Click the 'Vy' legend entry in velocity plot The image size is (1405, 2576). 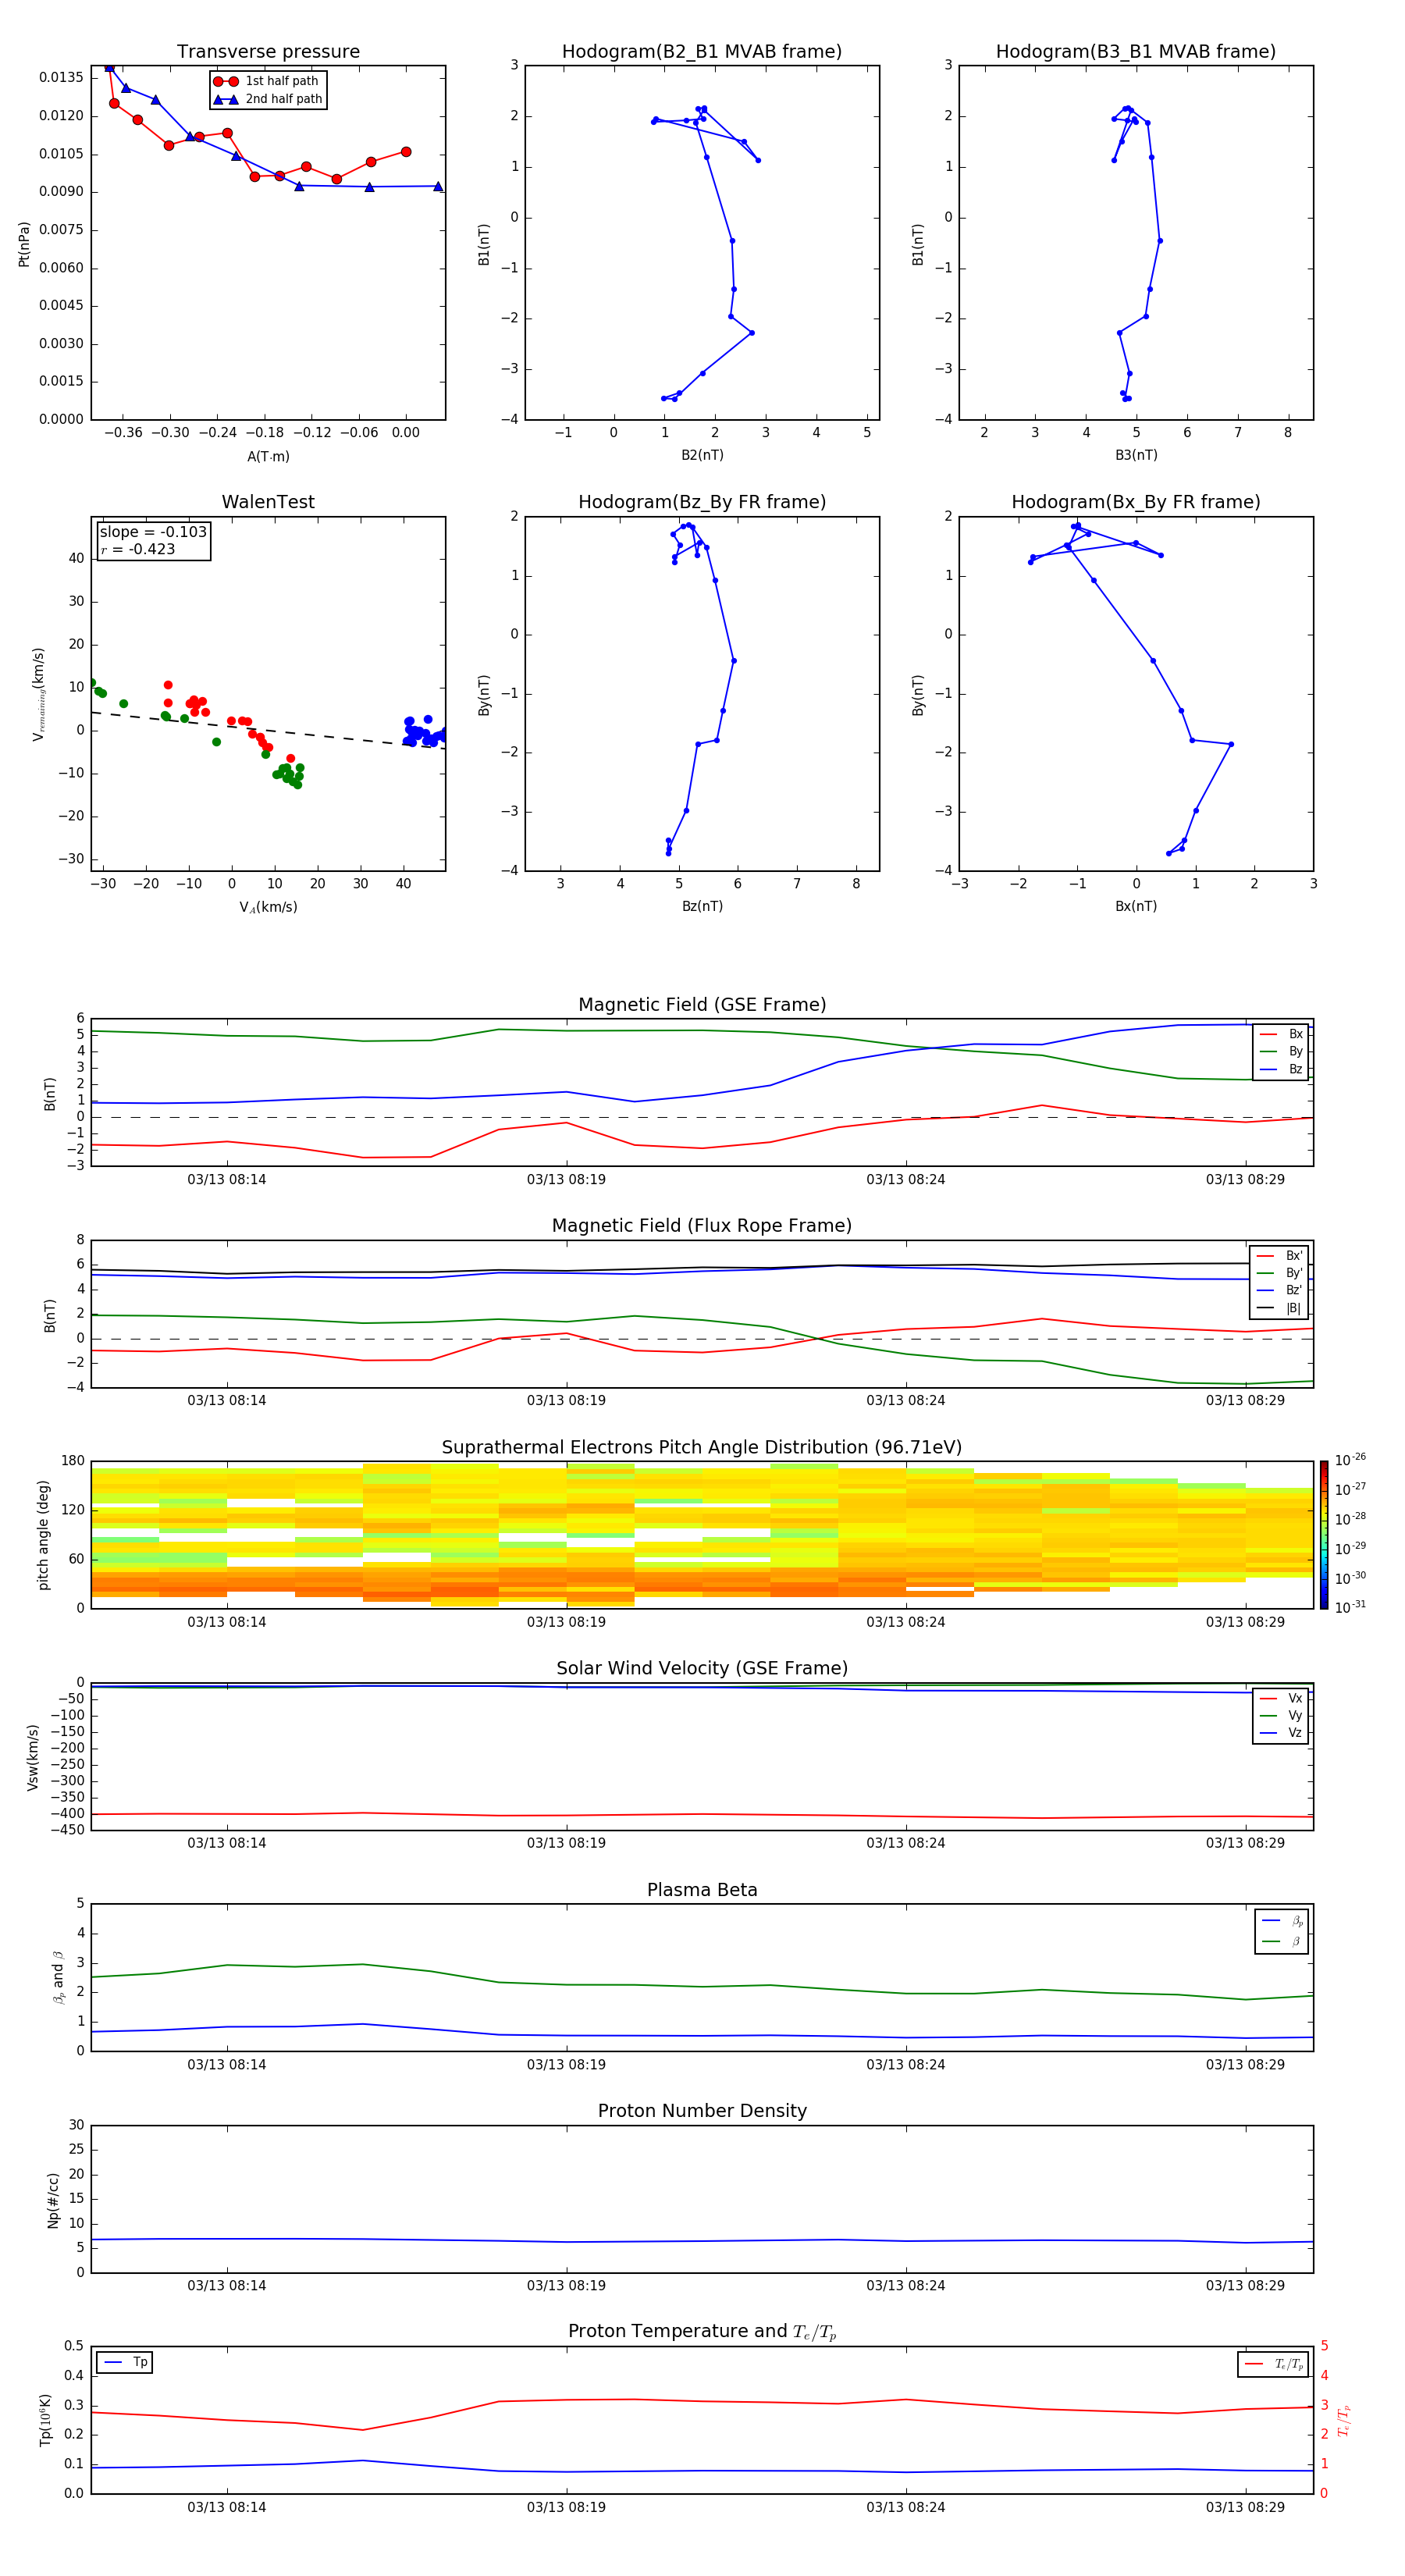coord(1281,1715)
